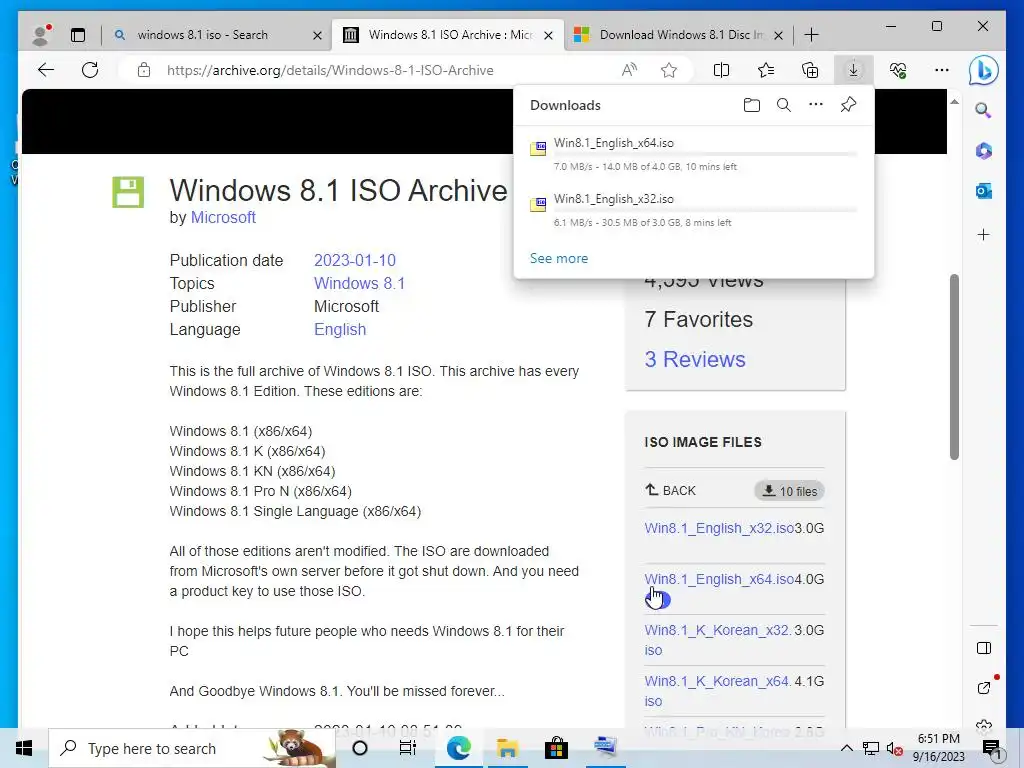The width and height of the screenshot is (1024, 768).
Task: Download Win8.1_English_x64.iso from file list
Action: tap(719, 579)
